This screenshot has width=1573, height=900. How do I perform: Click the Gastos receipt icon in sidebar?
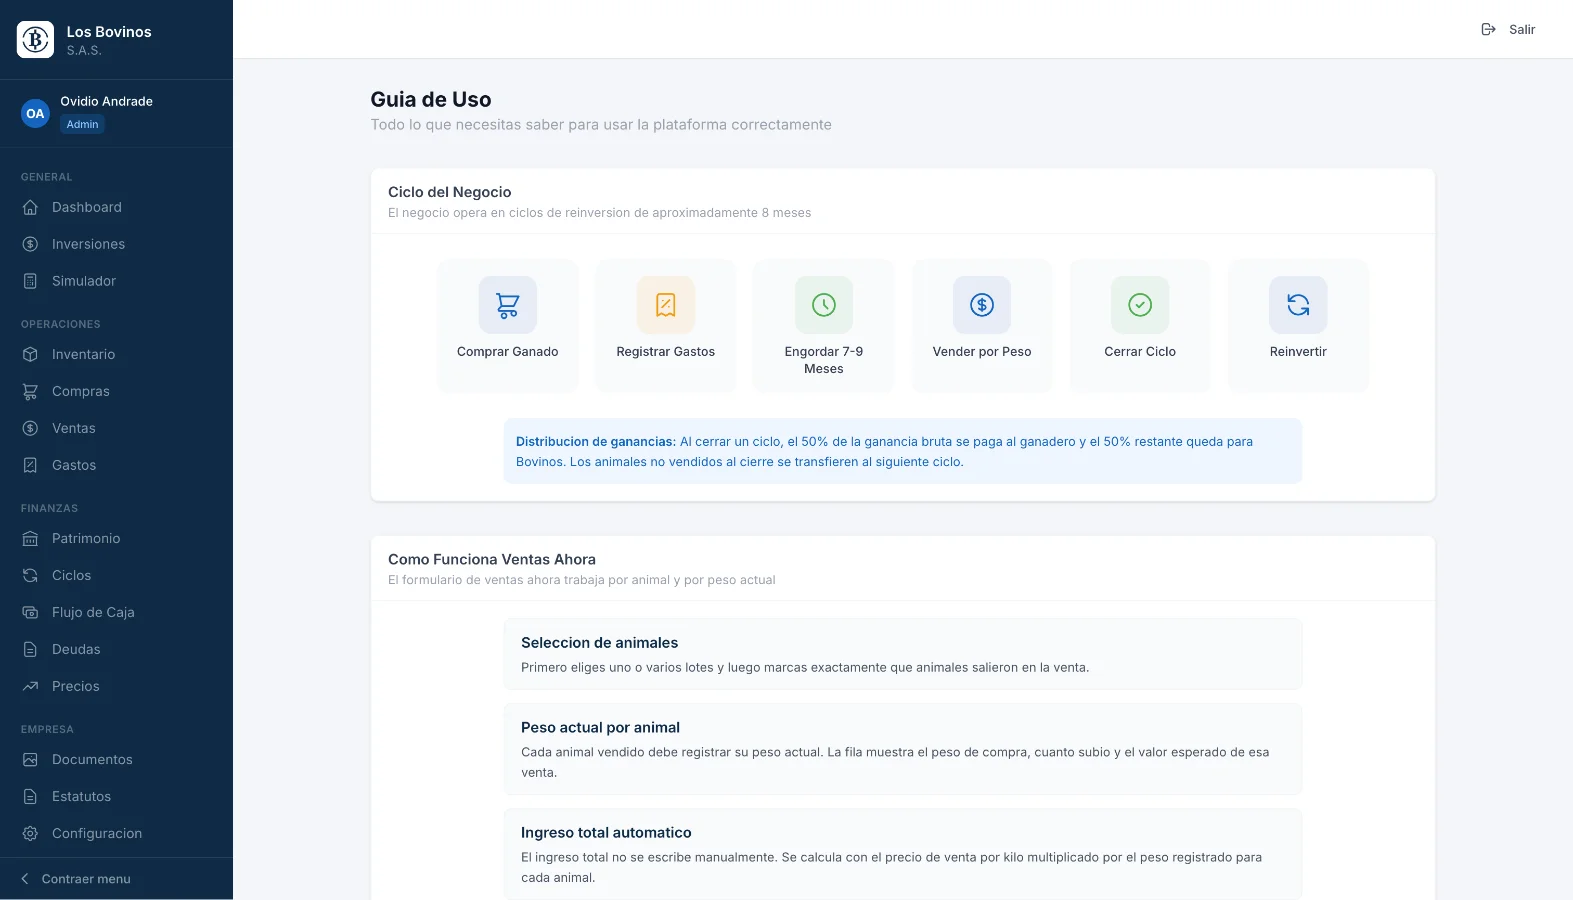[x=30, y=465]
